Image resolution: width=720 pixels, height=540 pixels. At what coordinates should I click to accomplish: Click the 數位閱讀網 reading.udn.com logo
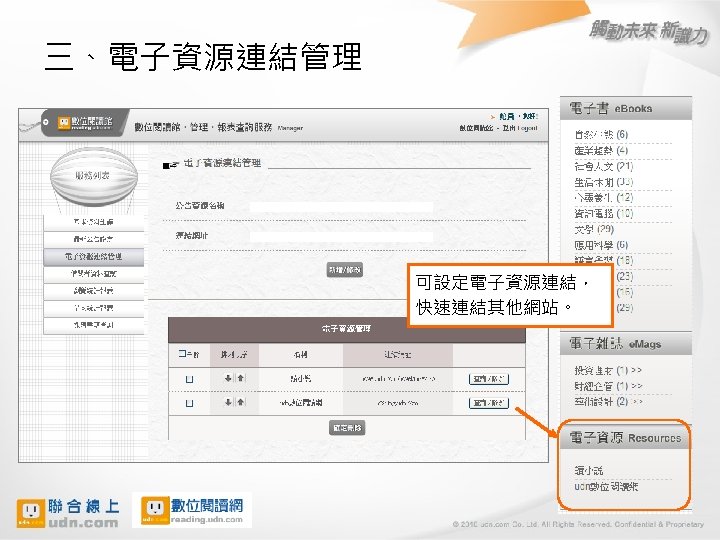(192, 510)
